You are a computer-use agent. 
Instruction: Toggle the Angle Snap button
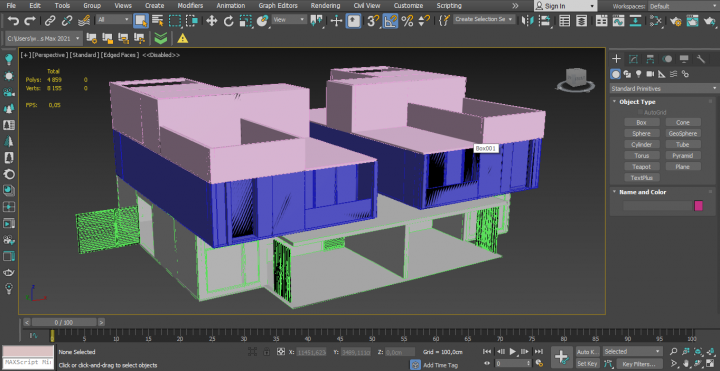390,21
